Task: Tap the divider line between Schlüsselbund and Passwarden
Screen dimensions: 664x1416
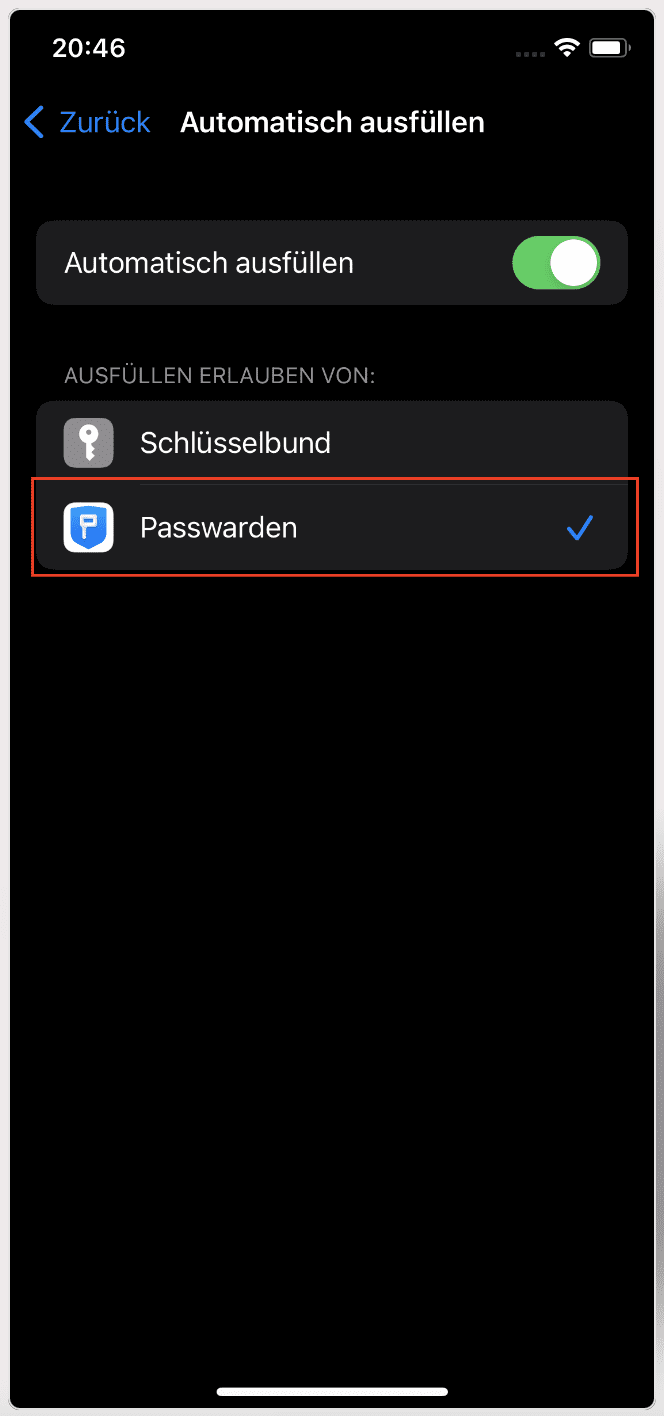Action: (384, 485)
